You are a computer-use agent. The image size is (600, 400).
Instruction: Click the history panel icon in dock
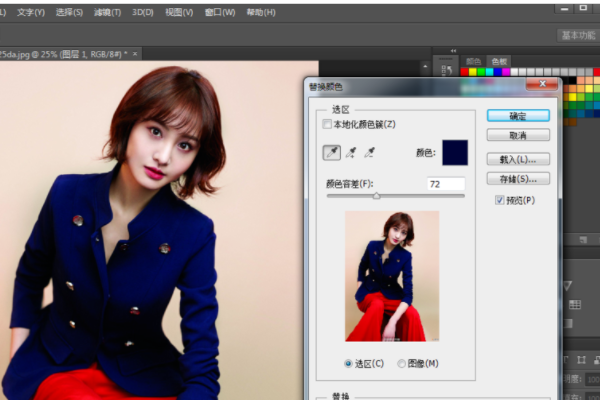pyautogui.click(x=446, y=70)
